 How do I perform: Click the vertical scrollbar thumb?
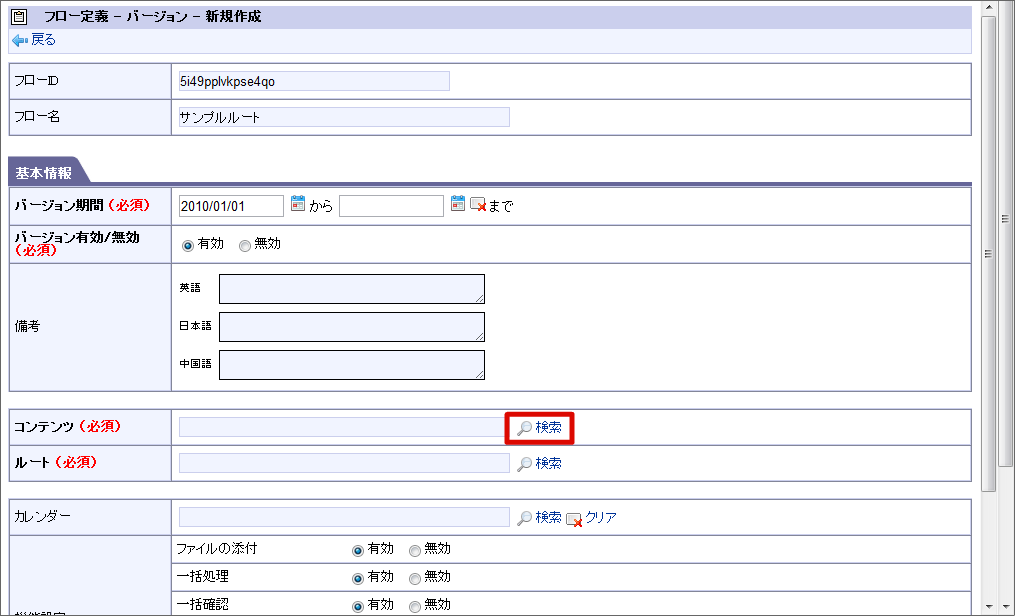point(988,254)
